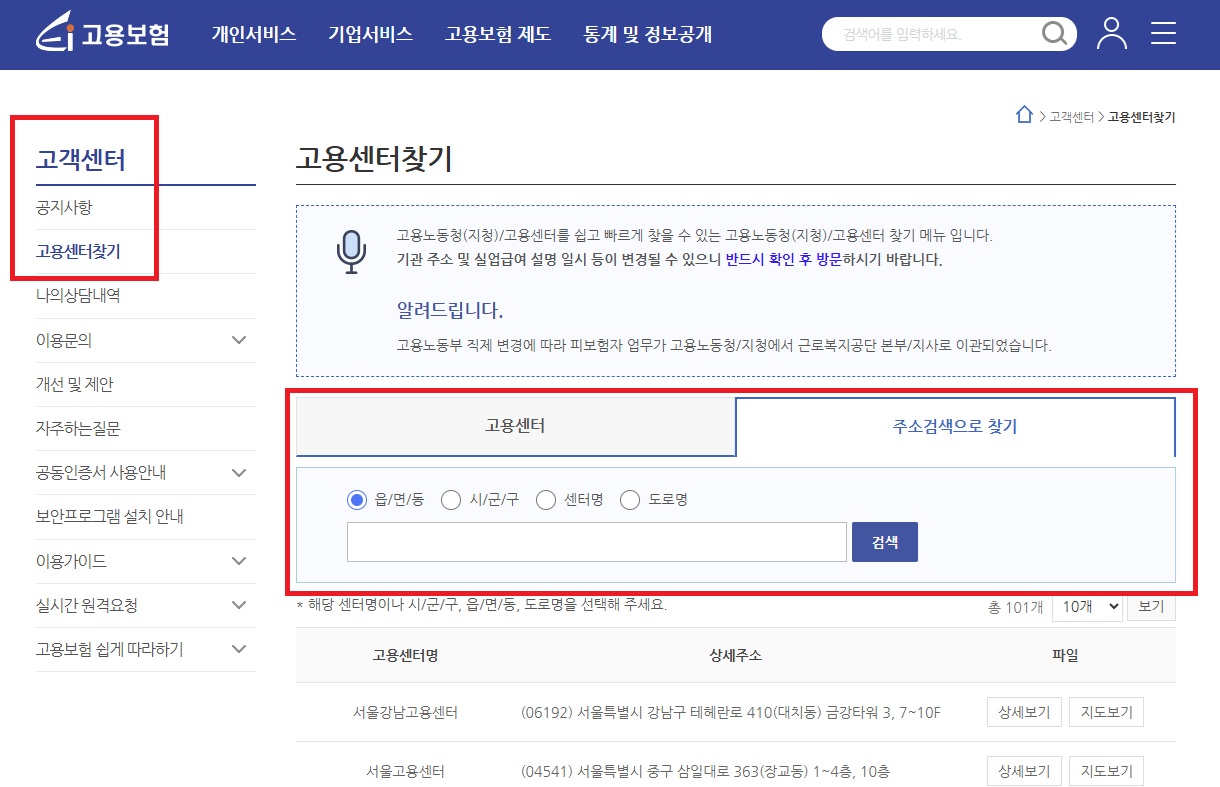Open 보안프로그램 설치 안내 in sidebar

click(110, 517)
